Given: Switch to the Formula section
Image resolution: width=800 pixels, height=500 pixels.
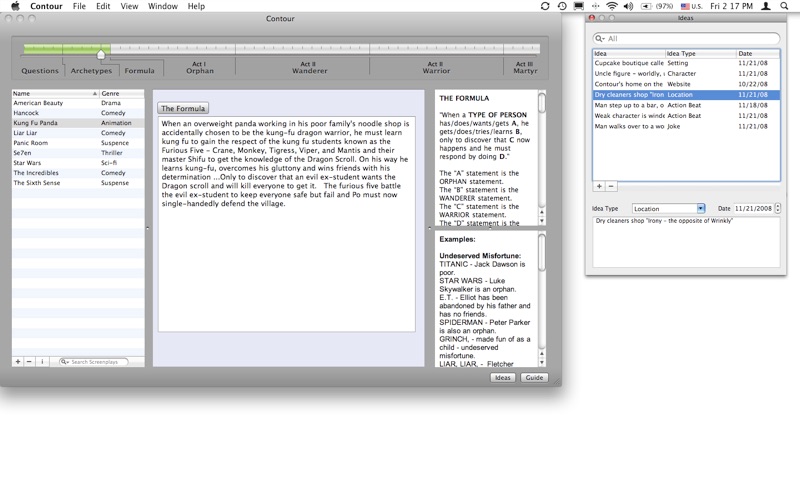Looking at the screenshot, I should click(x=139, y=70).
